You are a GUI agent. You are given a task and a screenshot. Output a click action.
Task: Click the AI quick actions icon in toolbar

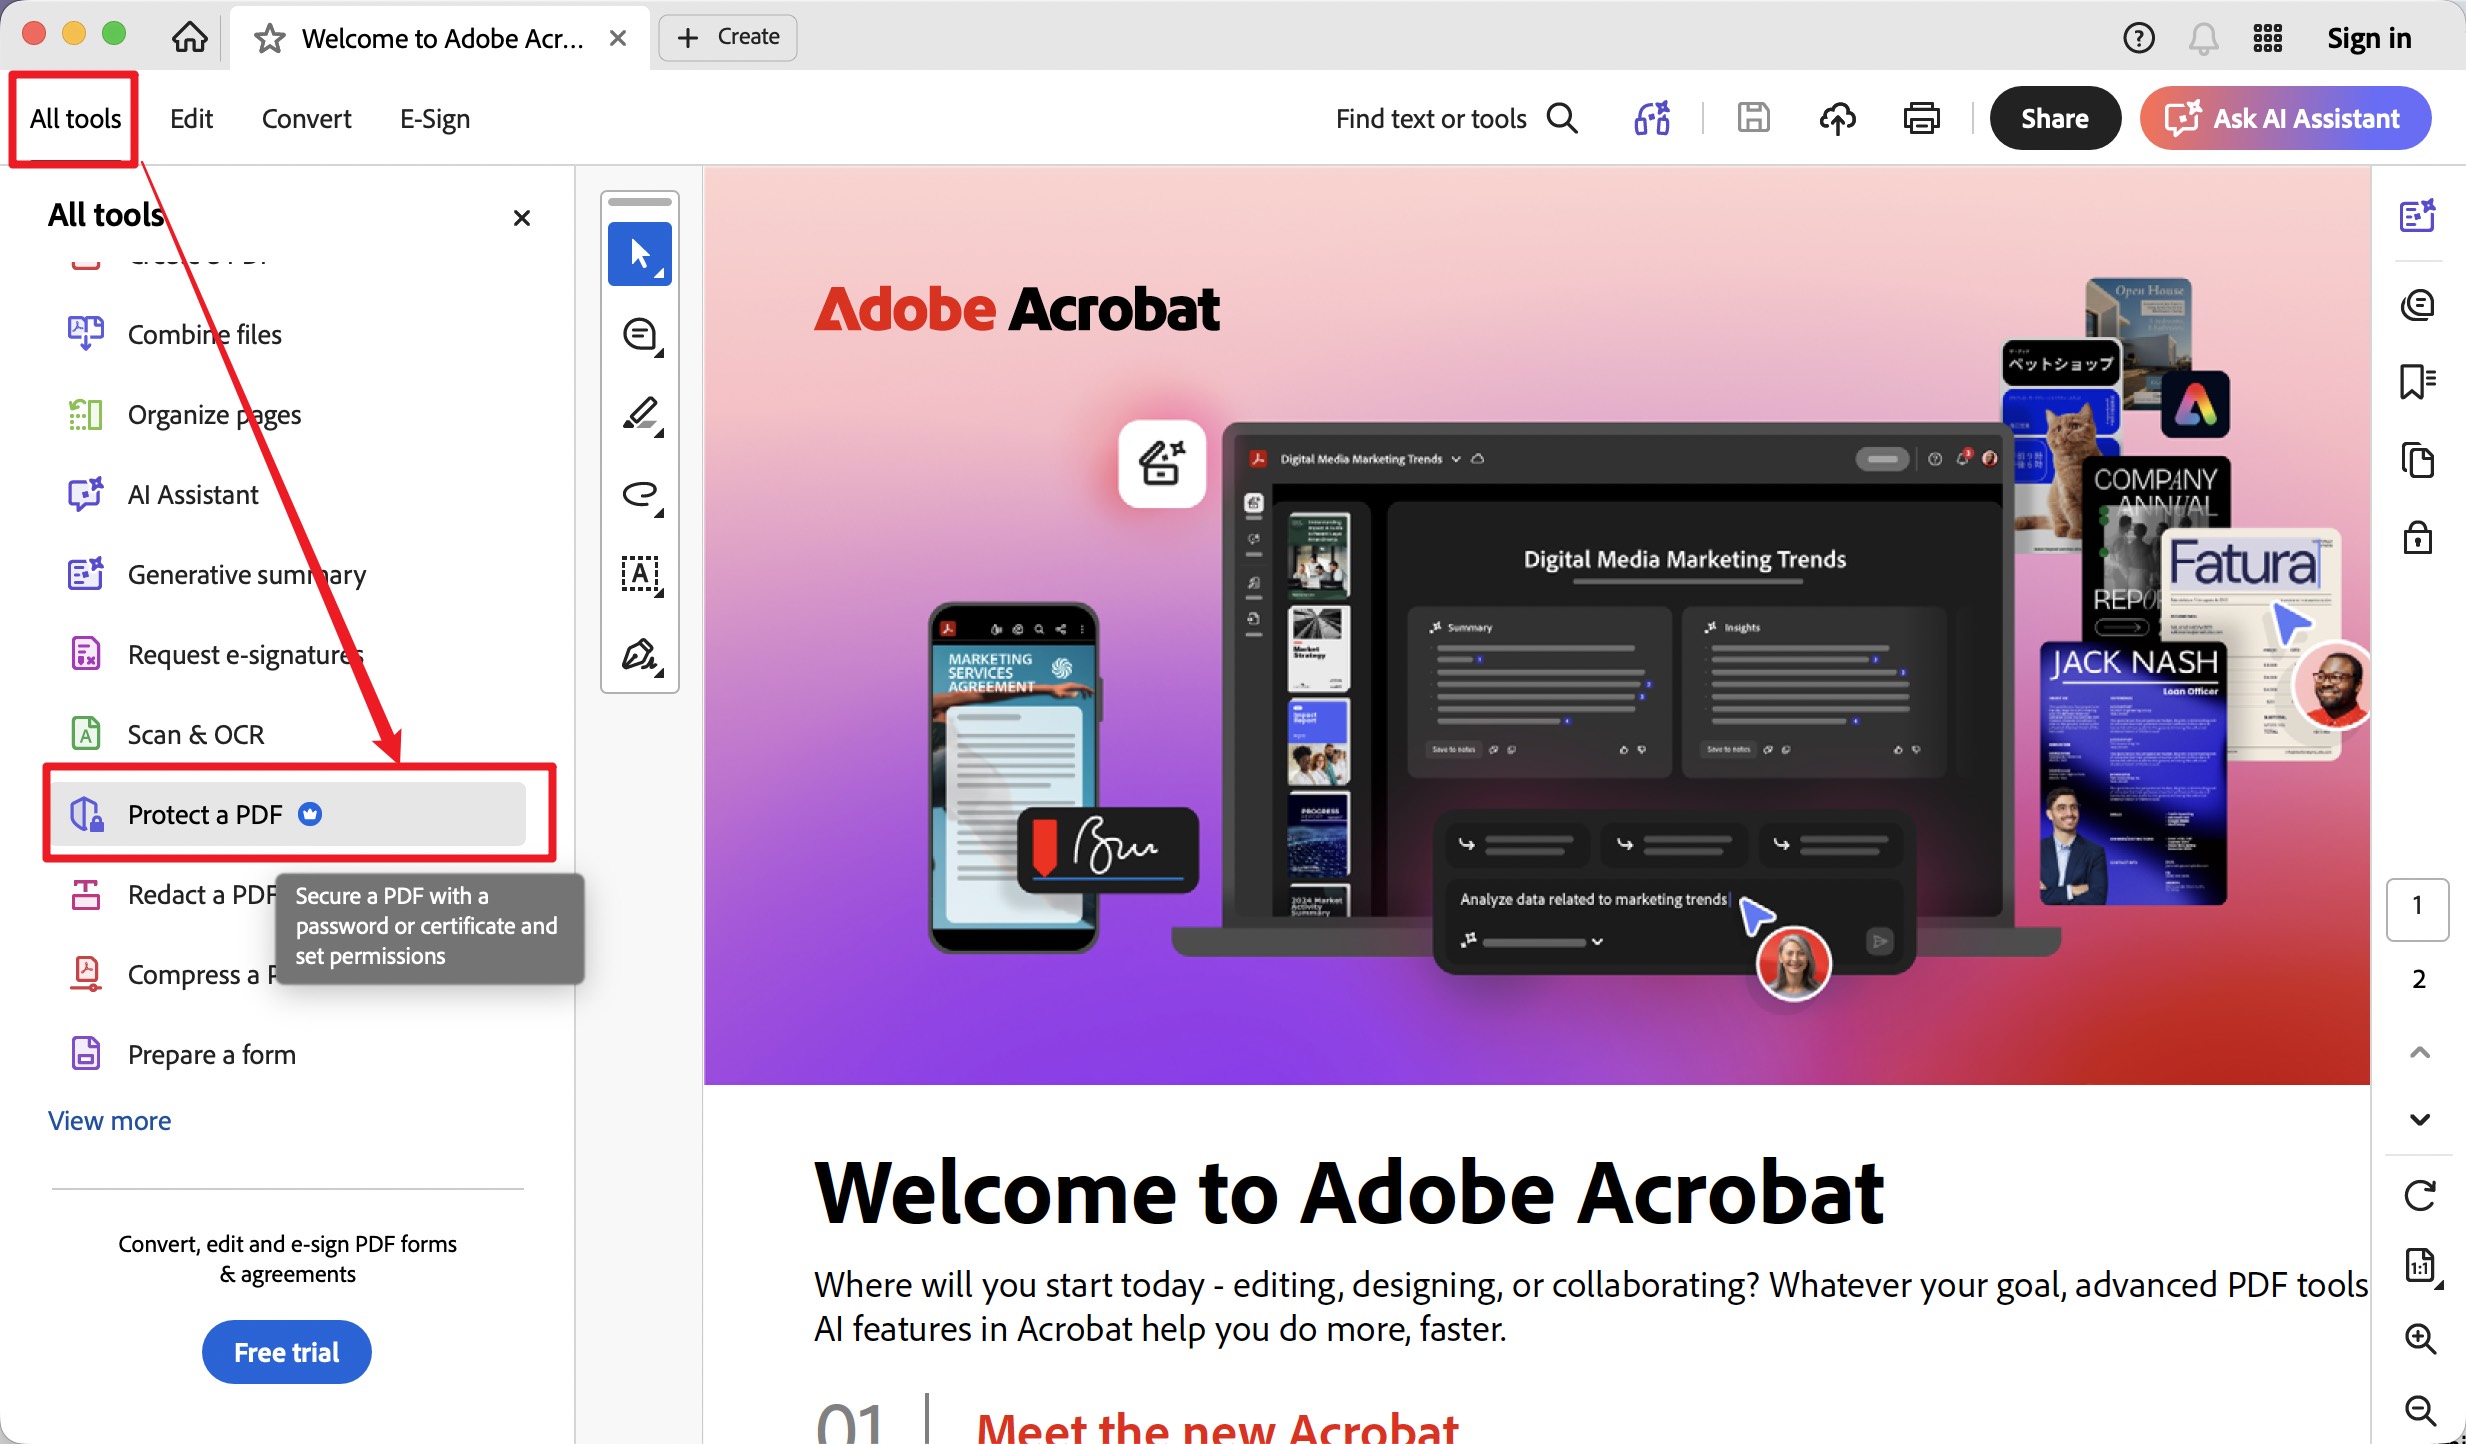click(x=1652, y=118)
